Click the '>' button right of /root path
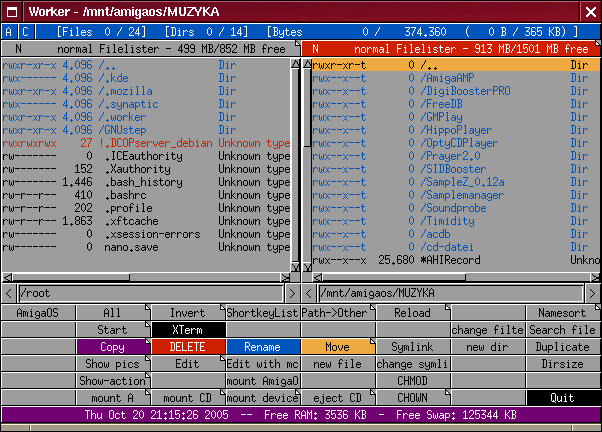 (294, 293)
